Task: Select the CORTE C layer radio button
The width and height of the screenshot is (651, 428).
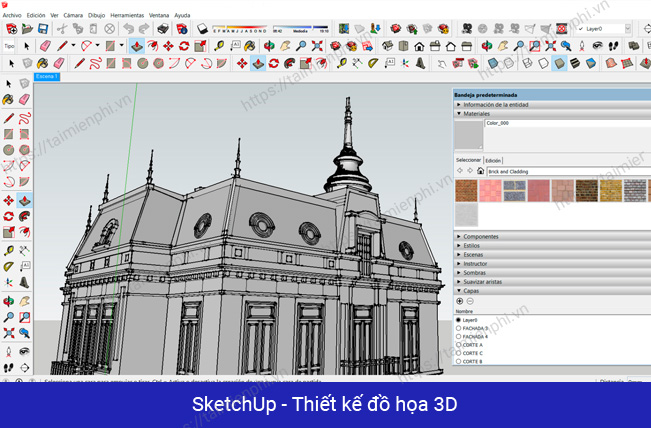Action: coord(458,353)
